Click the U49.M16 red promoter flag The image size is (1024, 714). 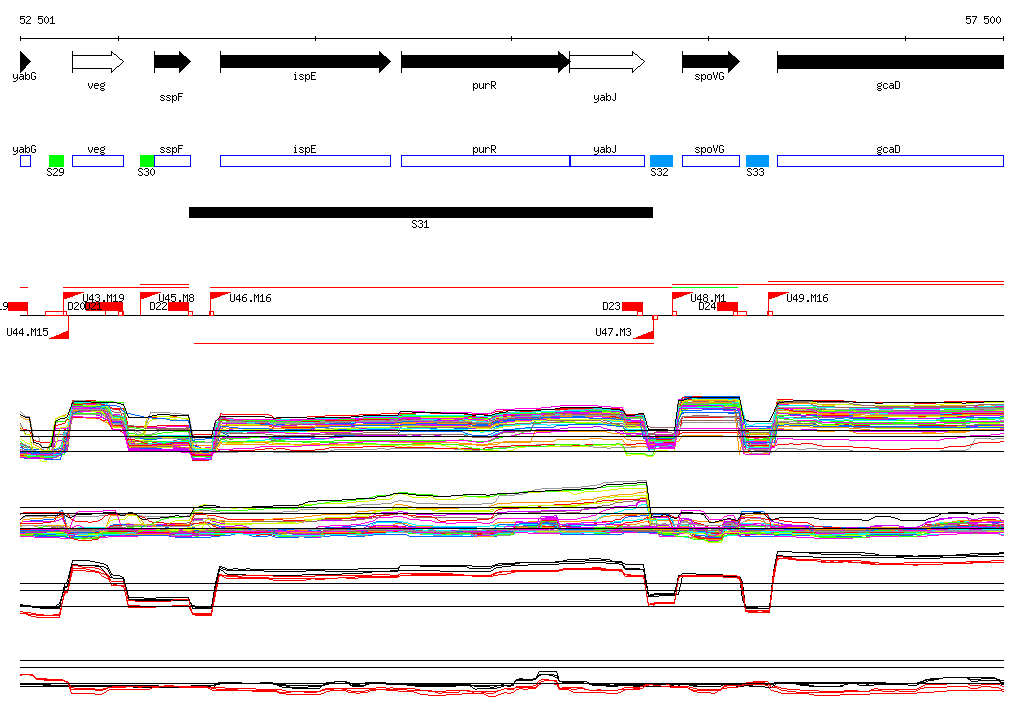click(x=777, y=297)
